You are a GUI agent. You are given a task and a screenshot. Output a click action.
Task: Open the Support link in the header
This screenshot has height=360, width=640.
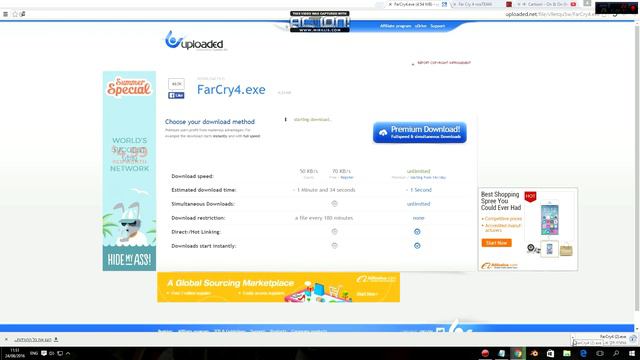click(x=438, y=26)
